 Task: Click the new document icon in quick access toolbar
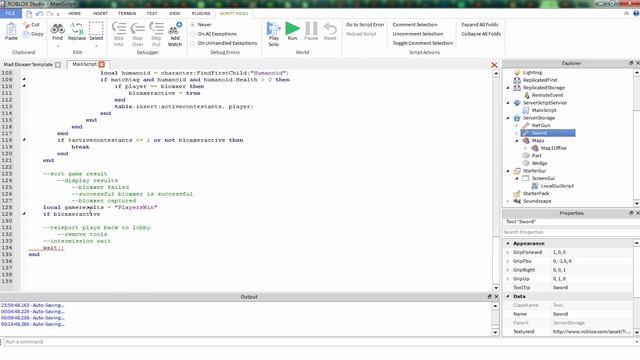29,13
